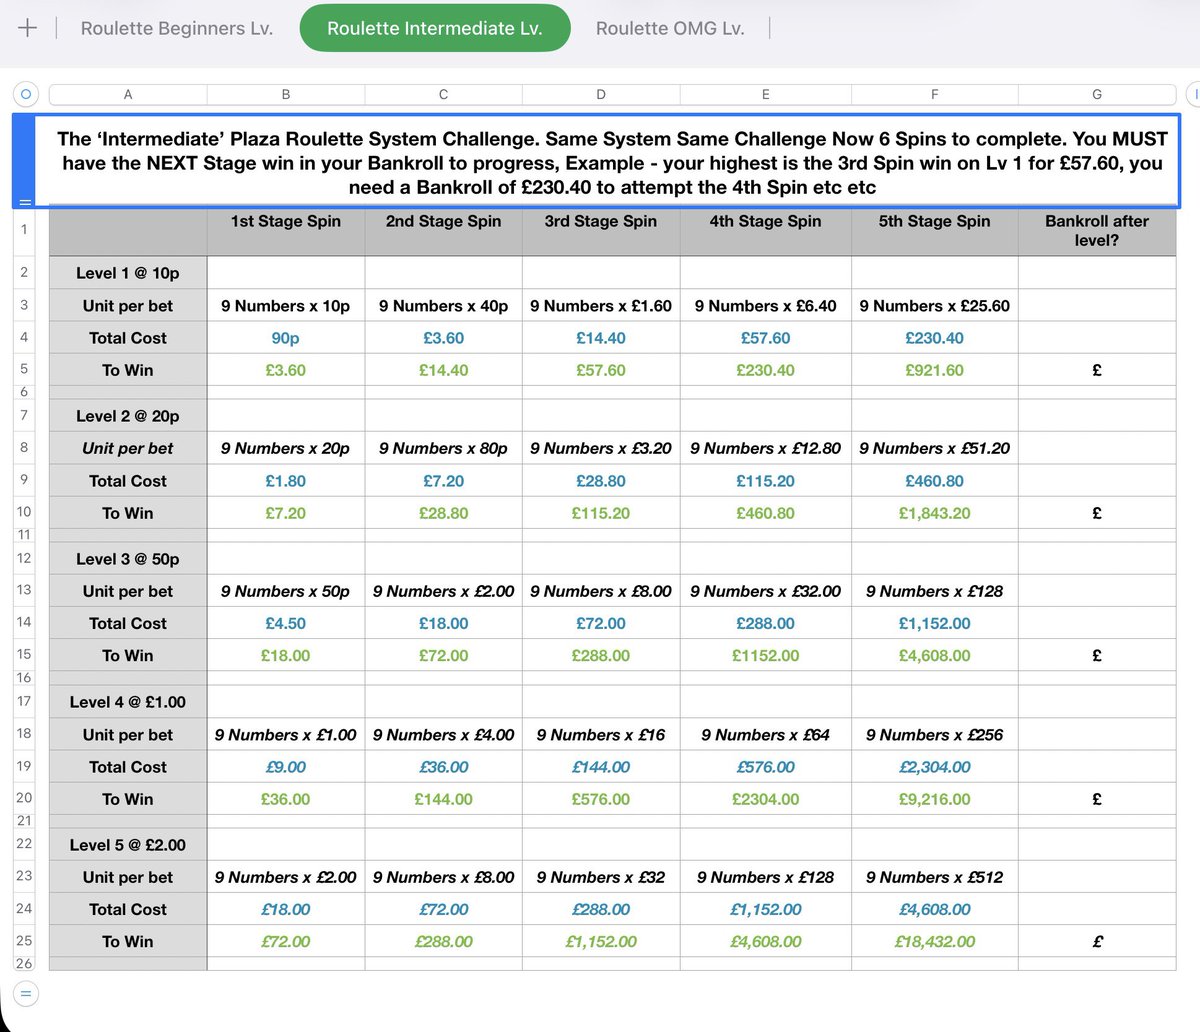Click the '9 Numbers x £16' cell
Screen dimensions: 1200x1032
click(x=601, y=735)
